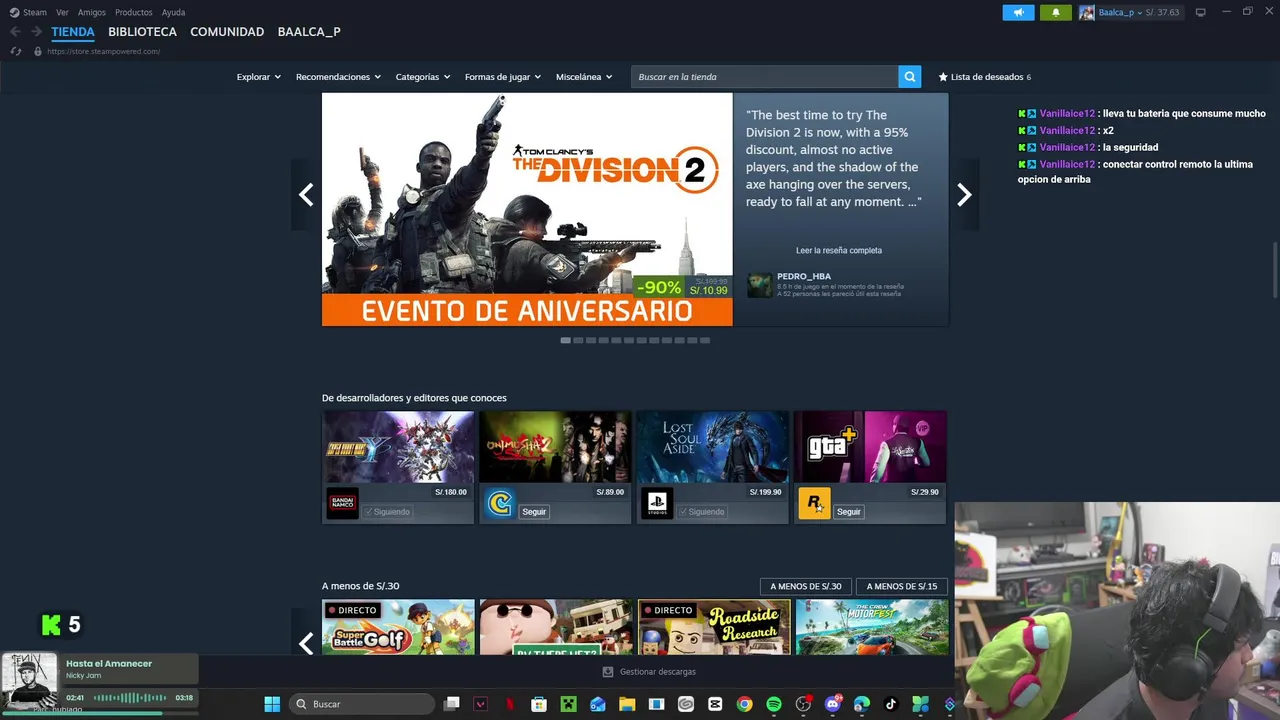Open Spotify from the taskbar
This screenshot has height=720, width=1280.
[x=774, y=704]
